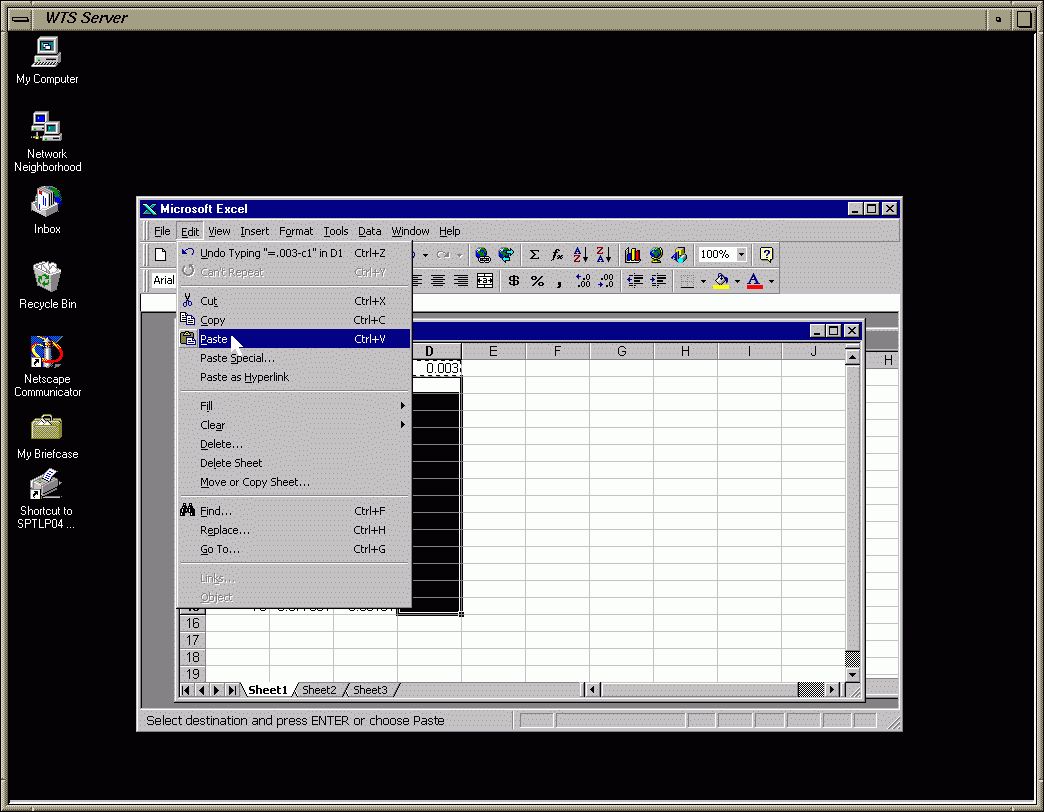This screenshot has width=1044, height=812.
Task: Open the 100% zoom dropdown
Action: click(x=742, y=255)
